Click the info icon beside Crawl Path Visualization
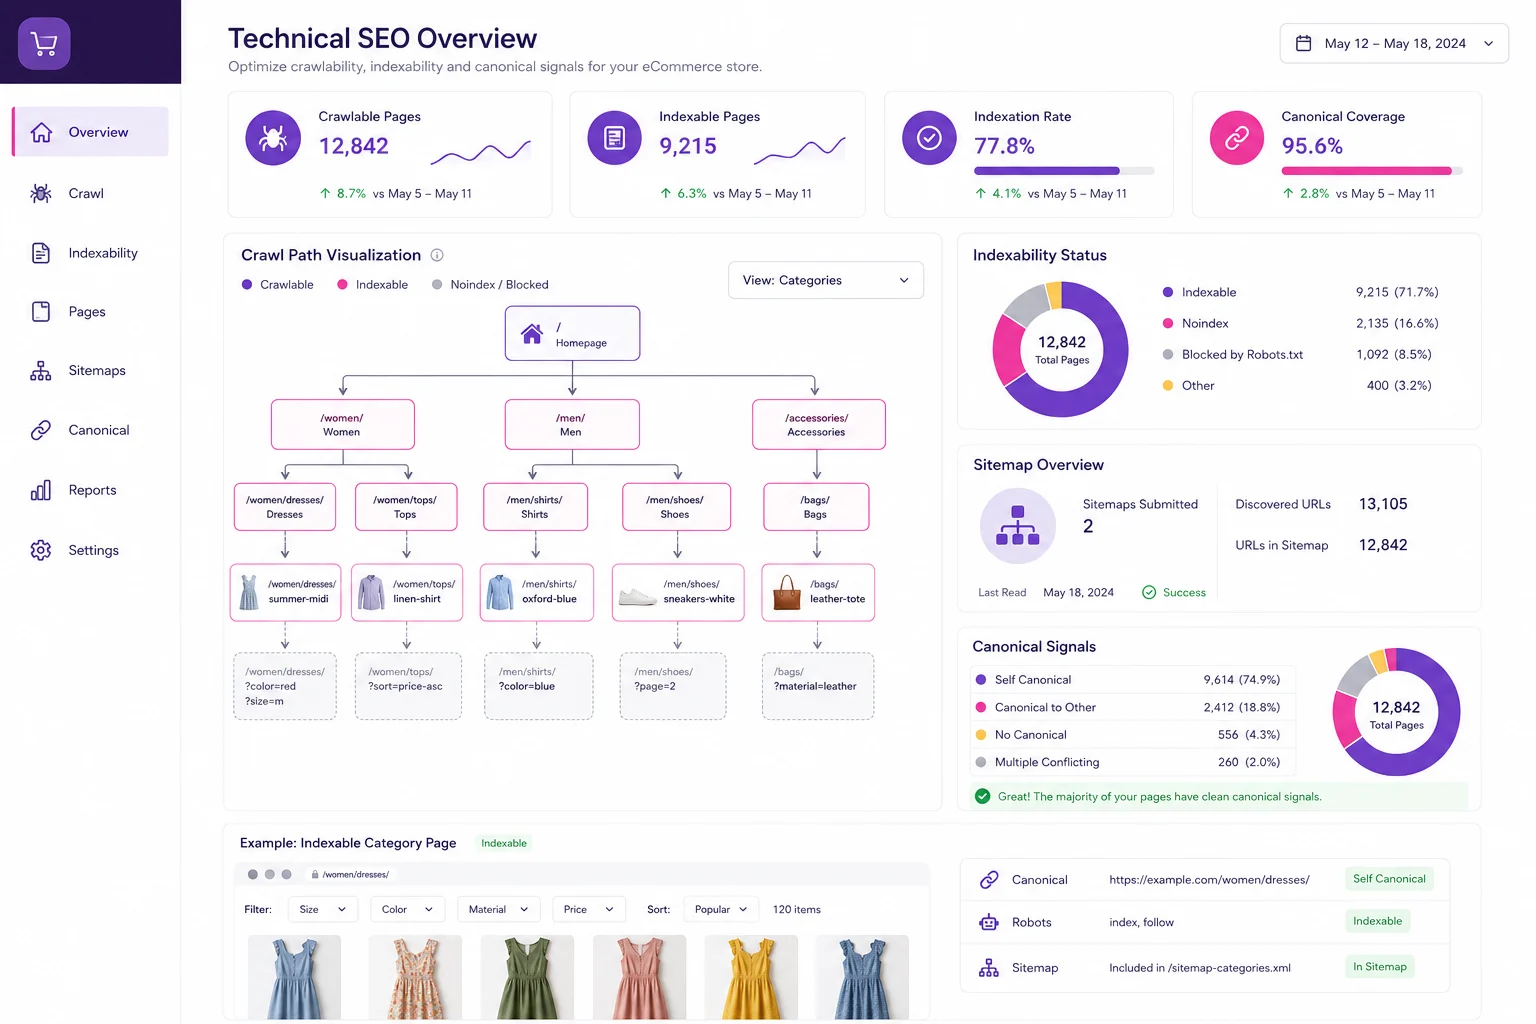This screenshot has width=1536, height=1024. click(437, 255)
